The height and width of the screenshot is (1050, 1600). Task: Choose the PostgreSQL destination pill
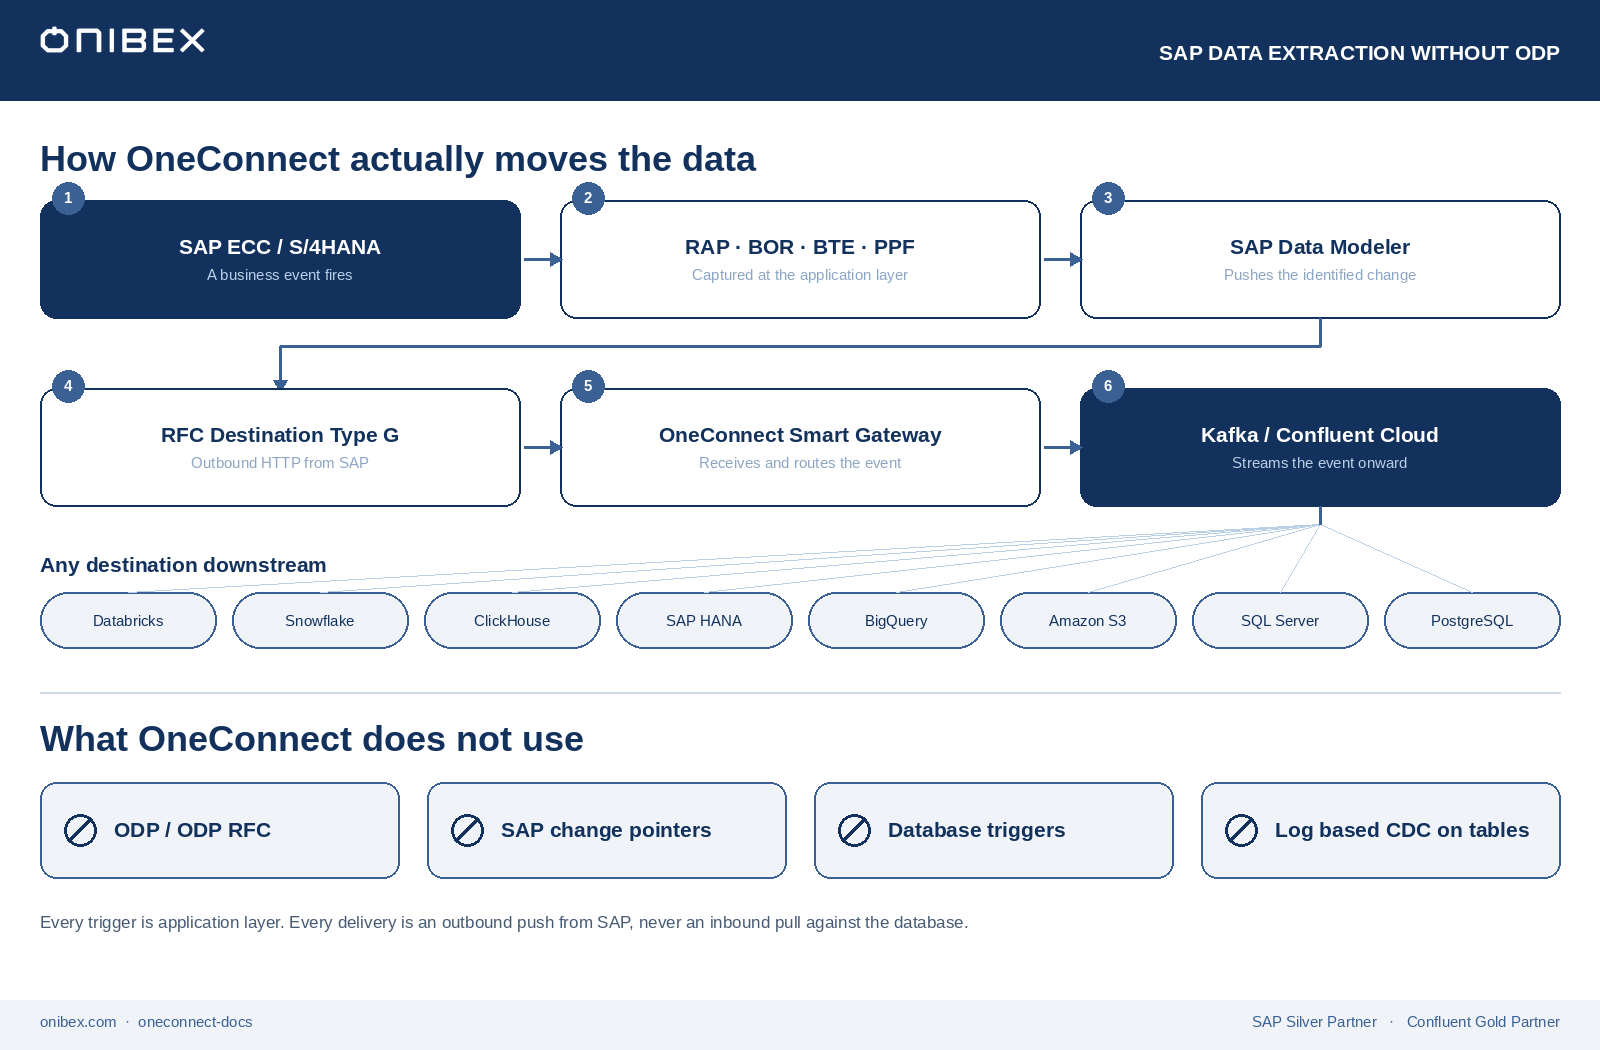point(1472,621)
